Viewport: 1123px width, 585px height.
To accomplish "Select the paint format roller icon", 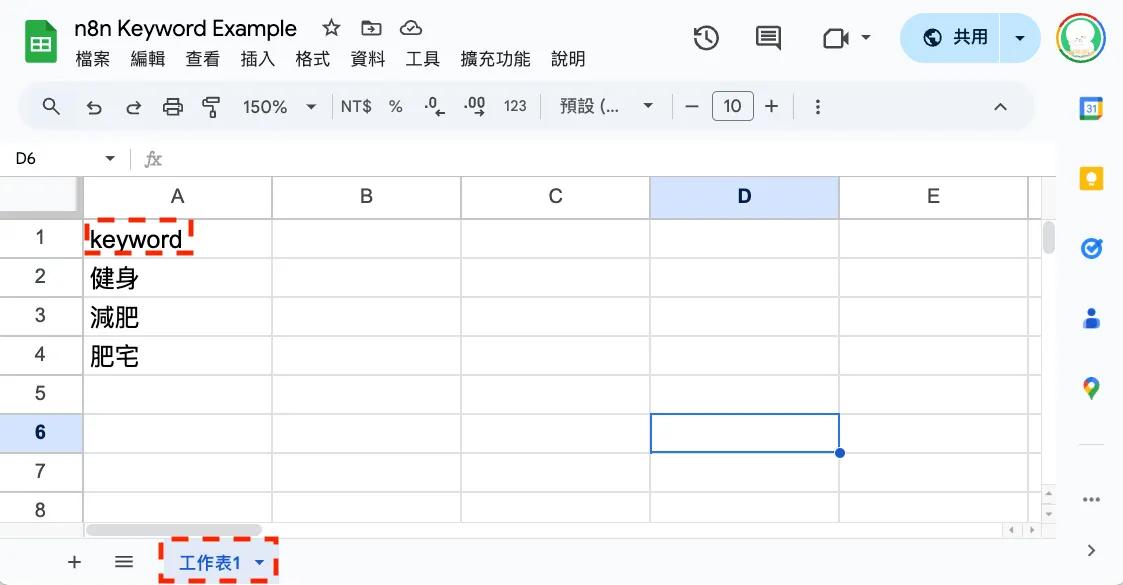I will click(211, 107).
